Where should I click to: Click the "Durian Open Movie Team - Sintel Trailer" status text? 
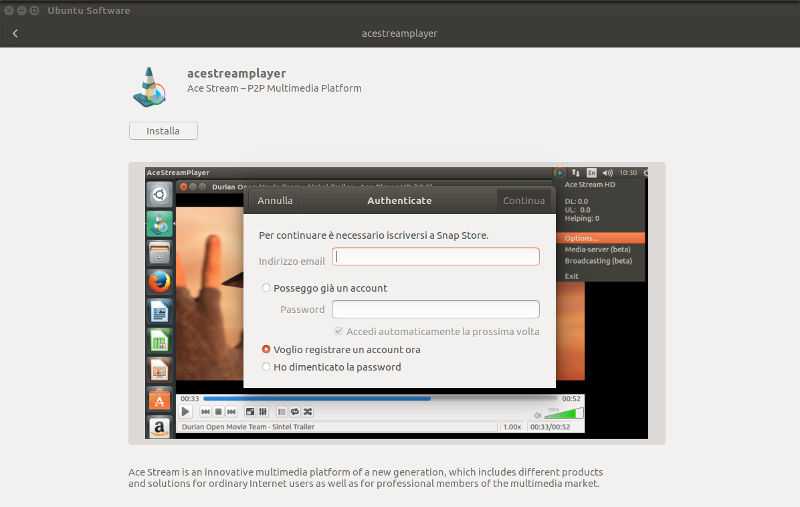click(x=248, y=427)
